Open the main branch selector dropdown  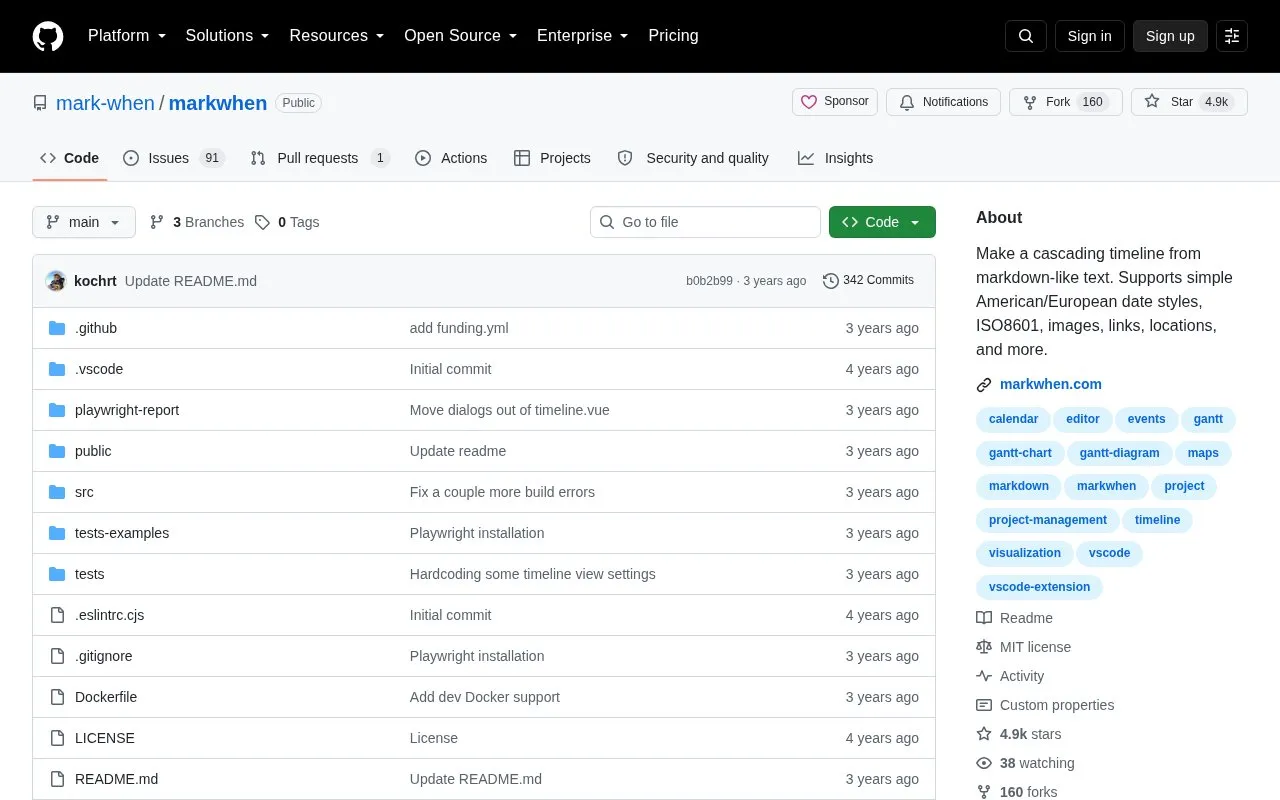click(x=84, y=222)
